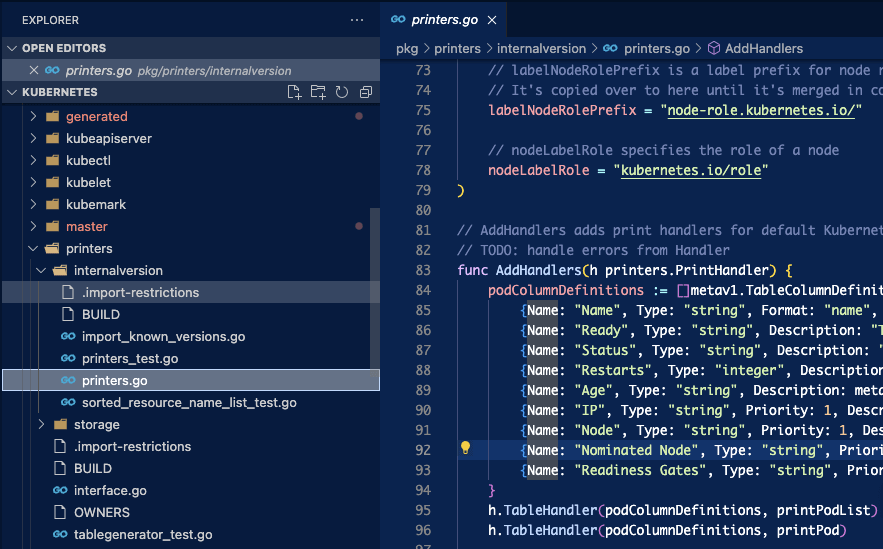The width and height of the screenshot is (883, 549).
Task: Close printers.go in Open Editors list
Action: pyautogui.click(x=34, y=71)
